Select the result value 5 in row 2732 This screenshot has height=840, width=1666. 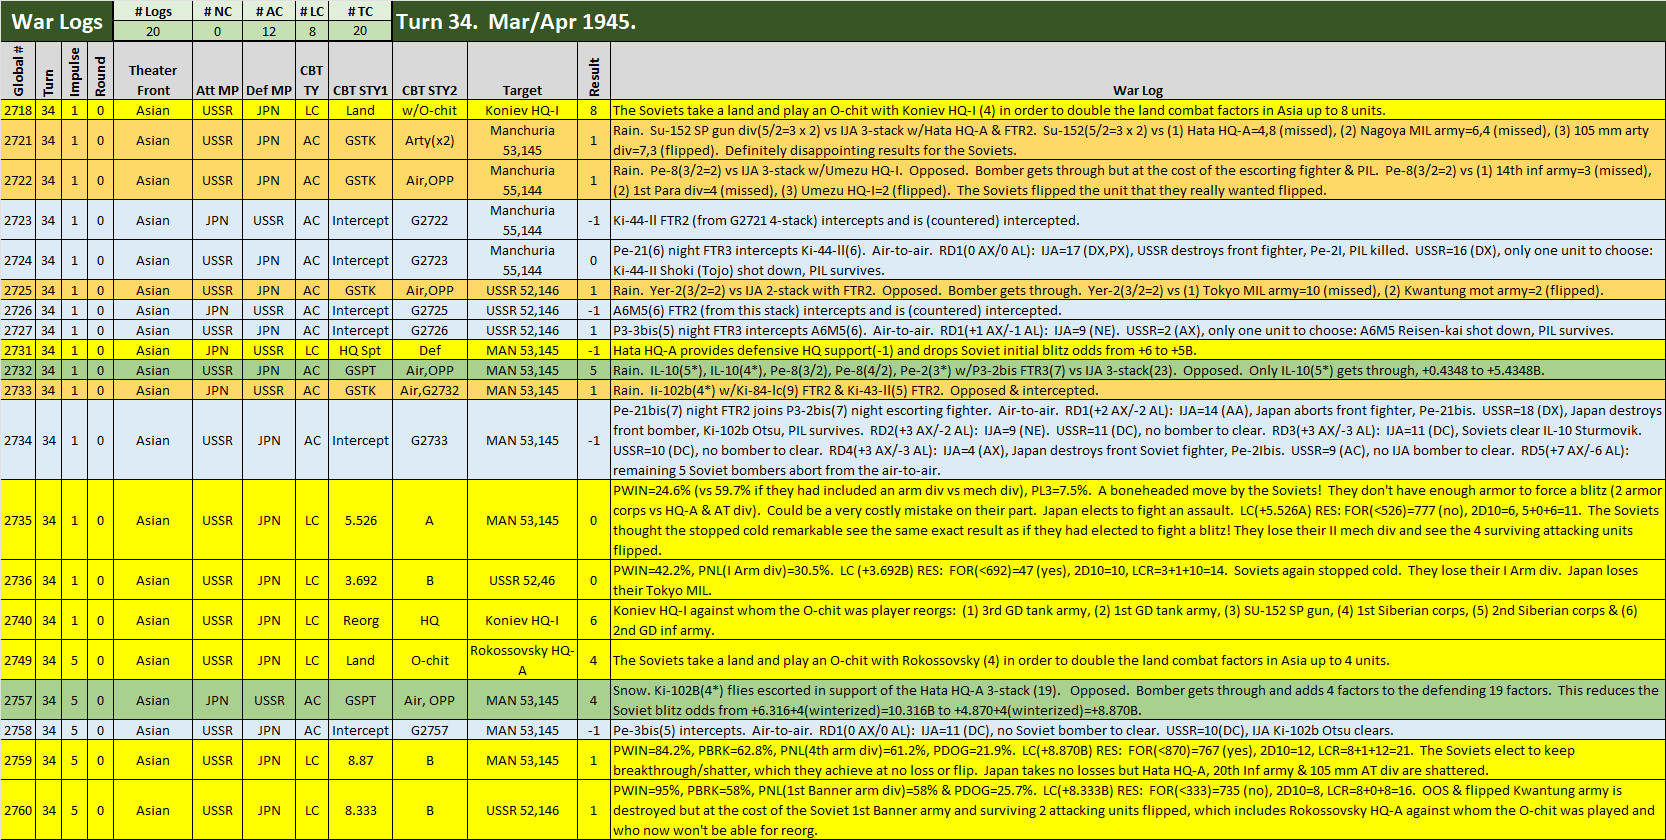594,370
